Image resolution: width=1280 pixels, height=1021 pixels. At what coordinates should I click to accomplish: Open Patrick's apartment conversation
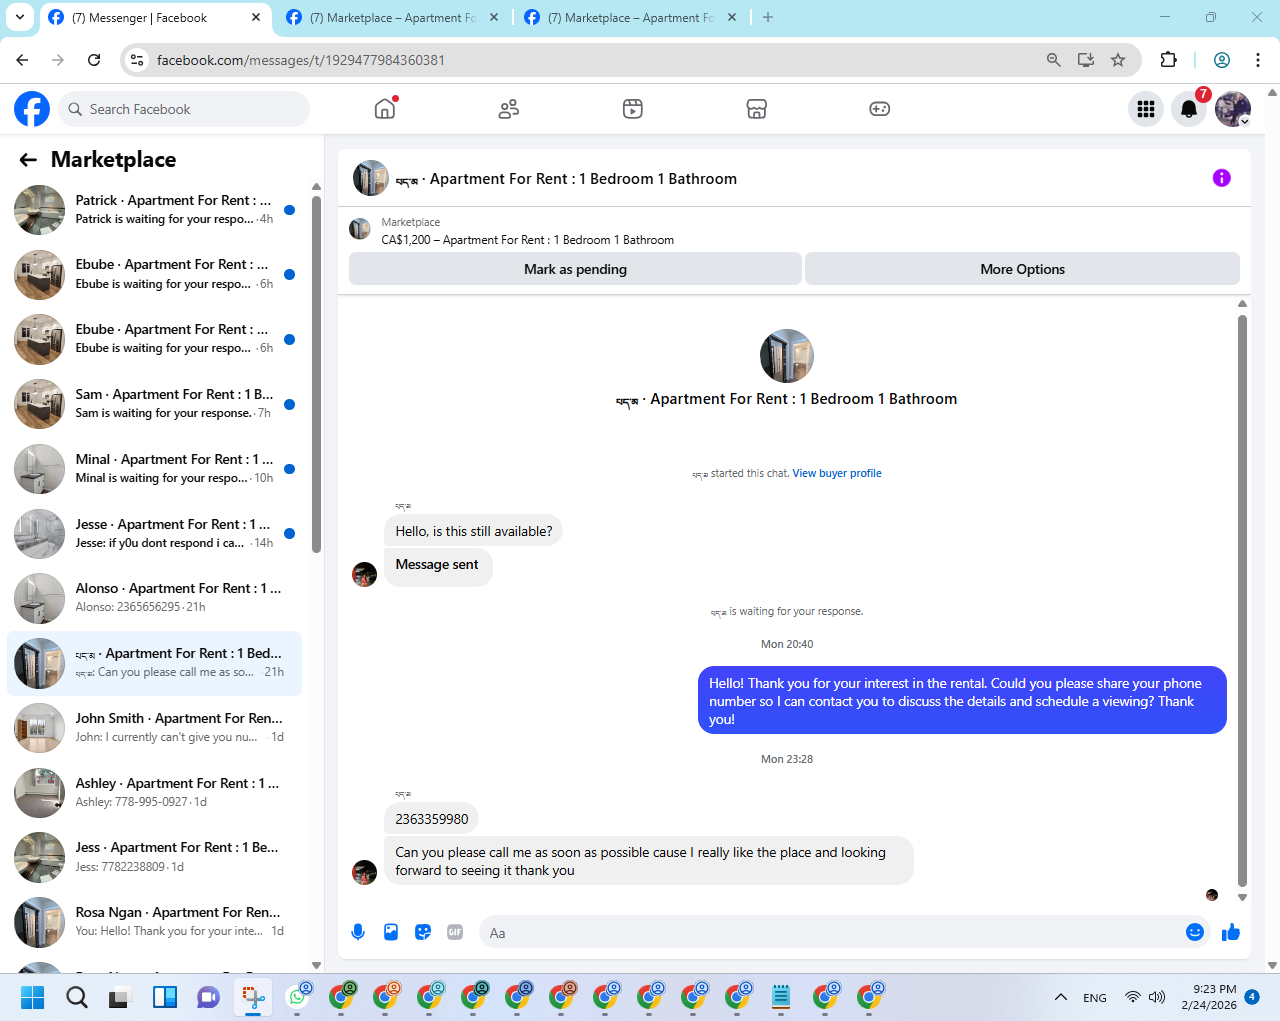[x=155, y=210]
